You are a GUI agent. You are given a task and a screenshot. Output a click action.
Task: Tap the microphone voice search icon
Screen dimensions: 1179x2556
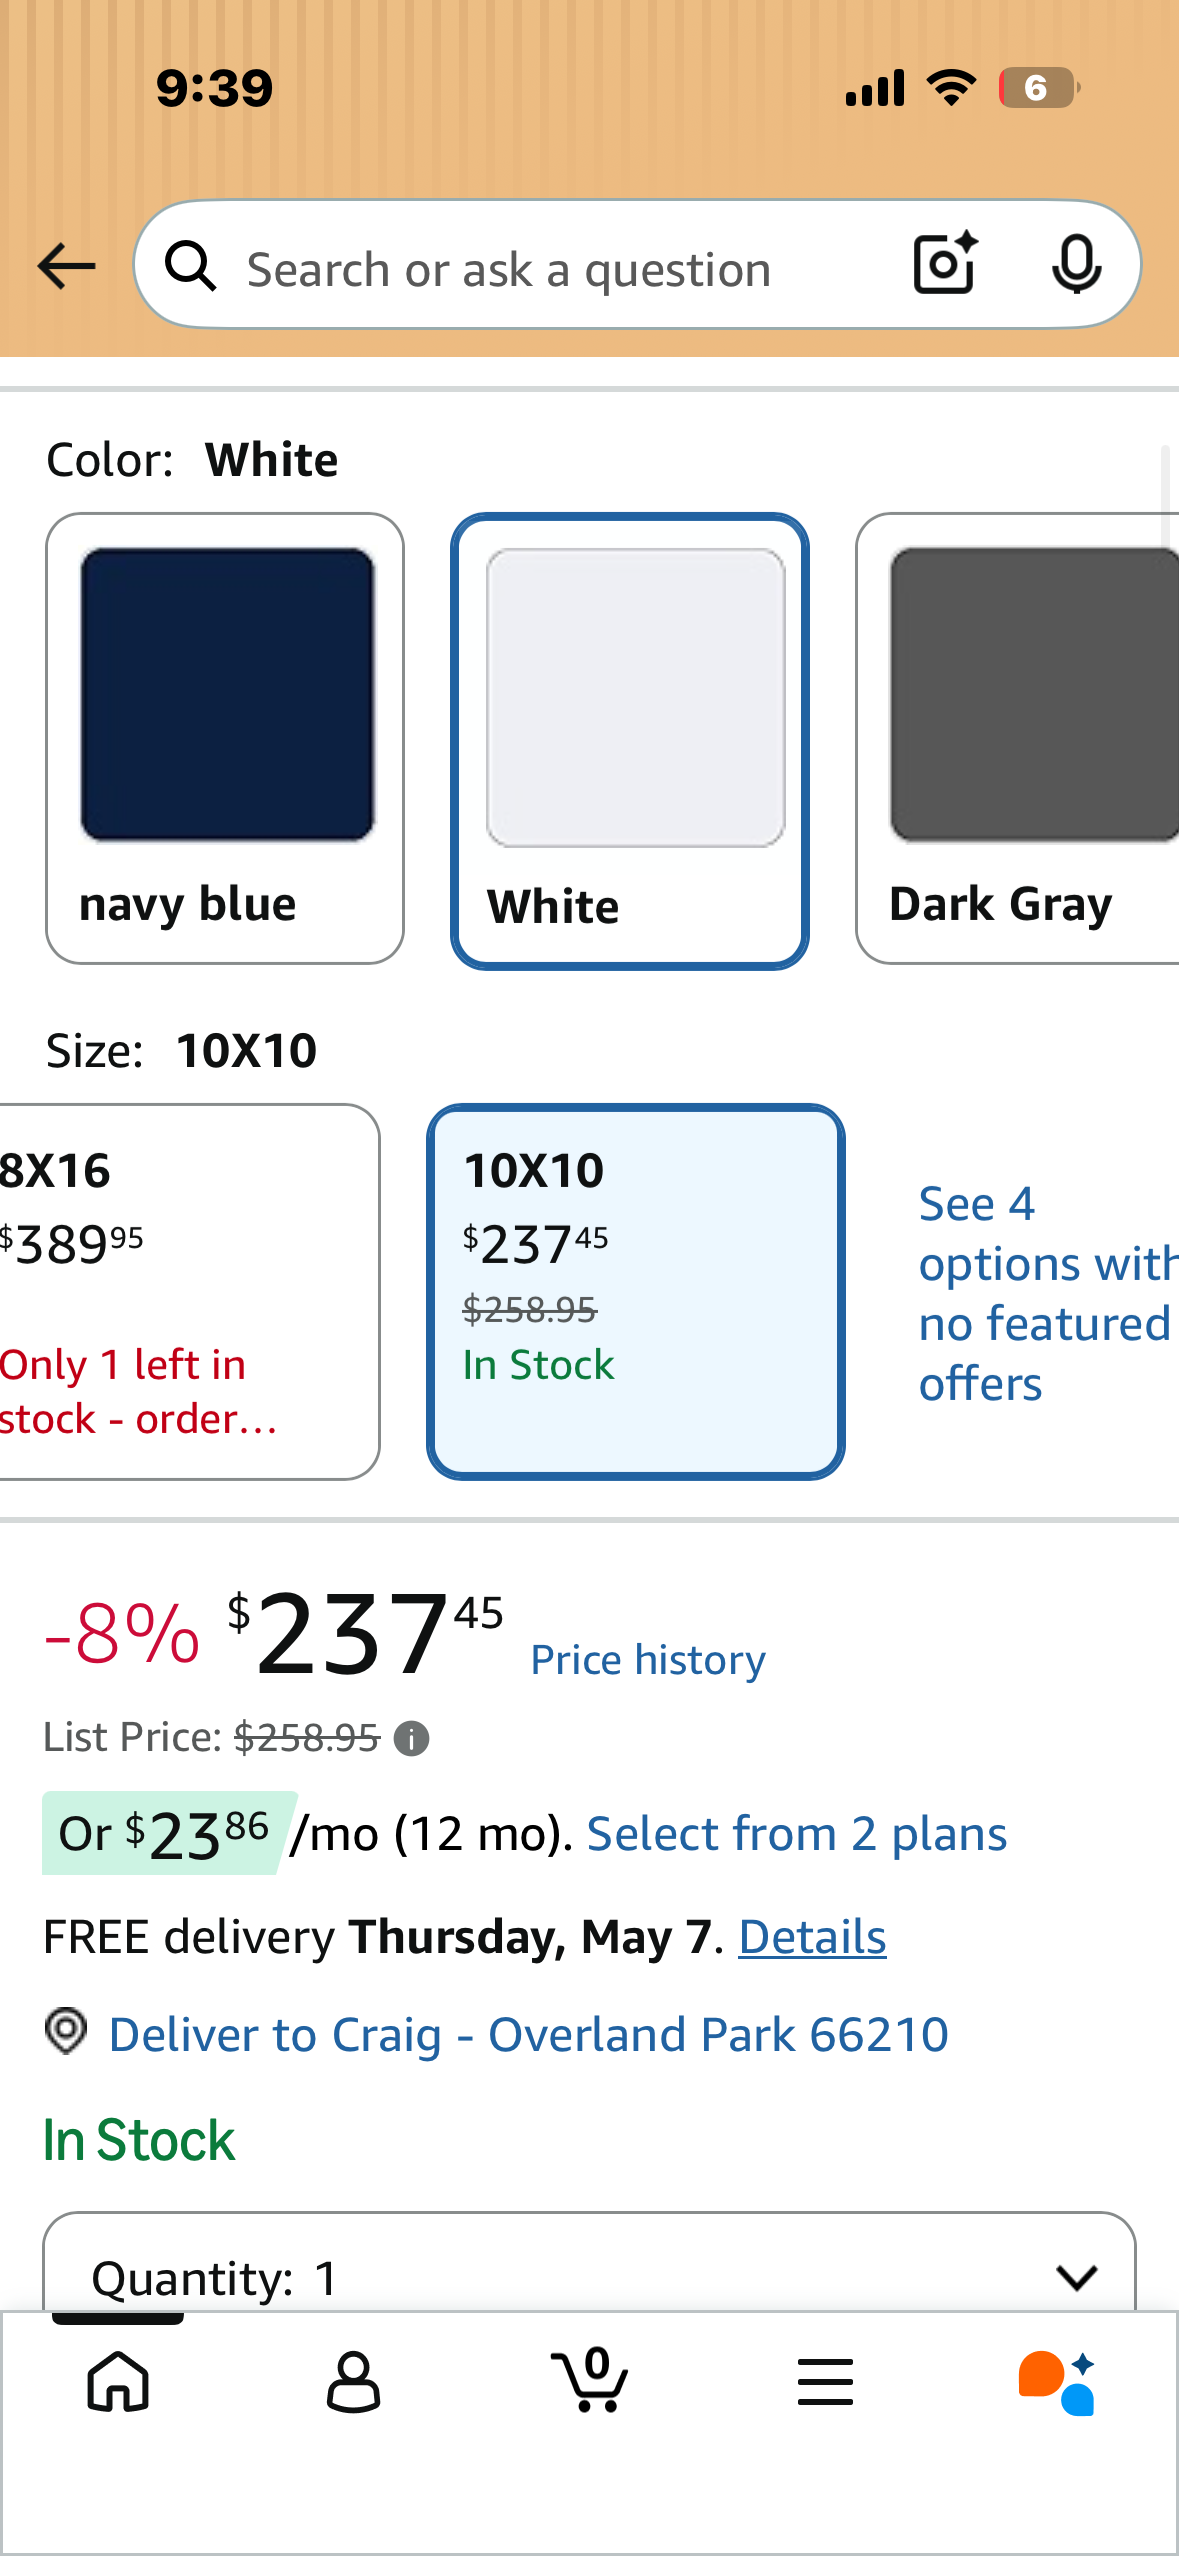tap(1076, 265)
